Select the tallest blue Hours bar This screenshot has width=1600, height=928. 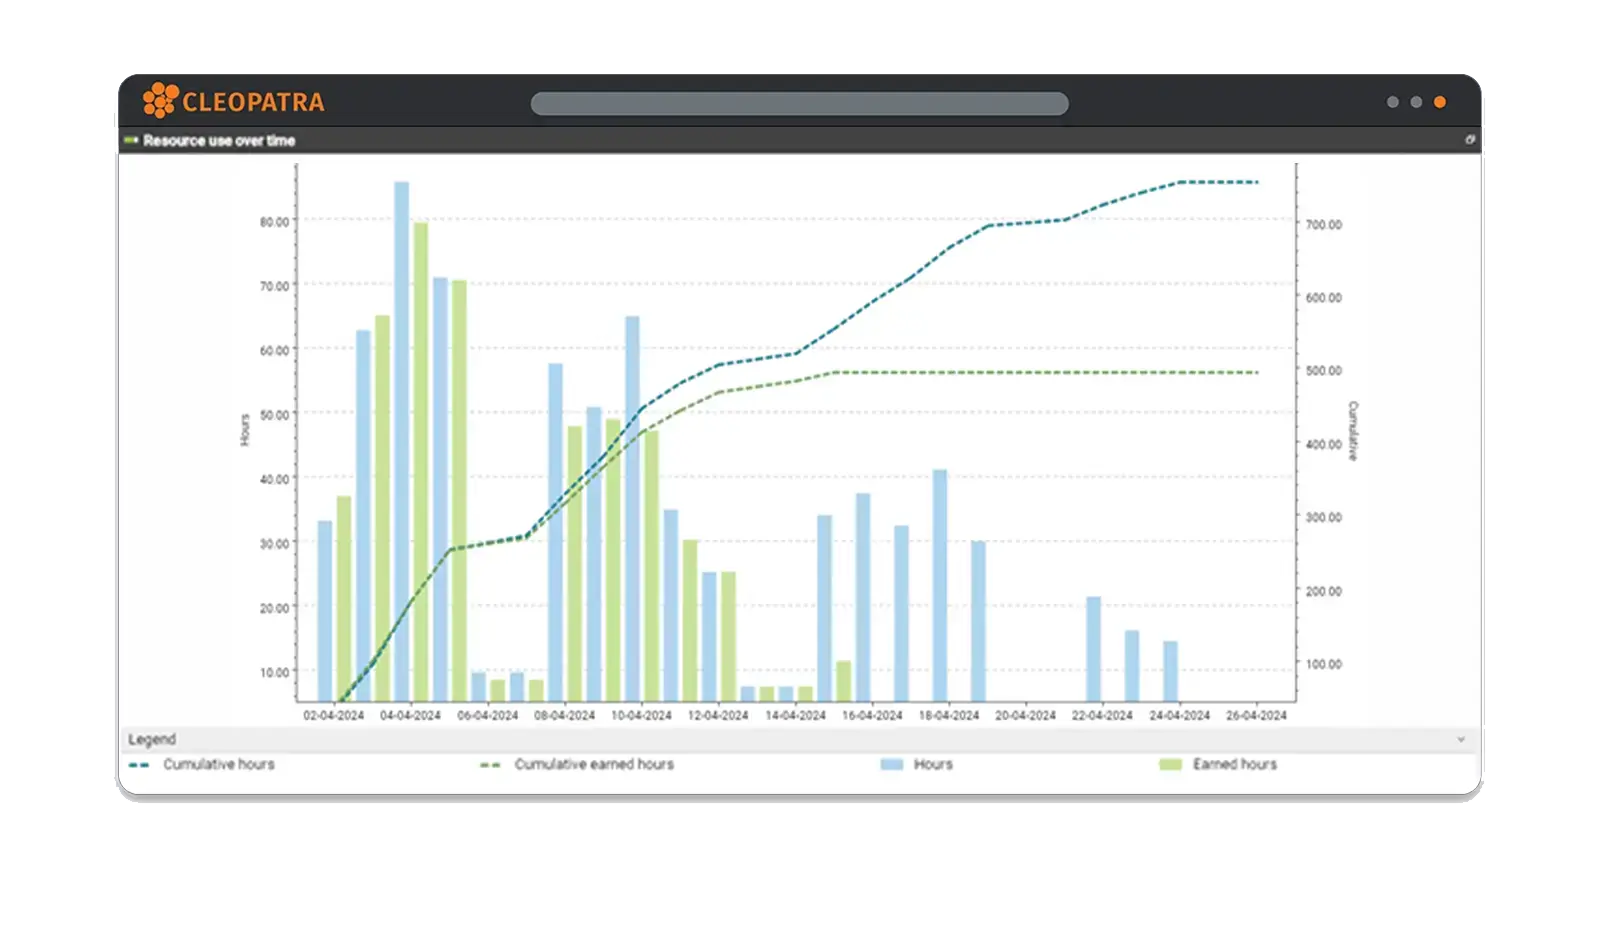point(401,440)
